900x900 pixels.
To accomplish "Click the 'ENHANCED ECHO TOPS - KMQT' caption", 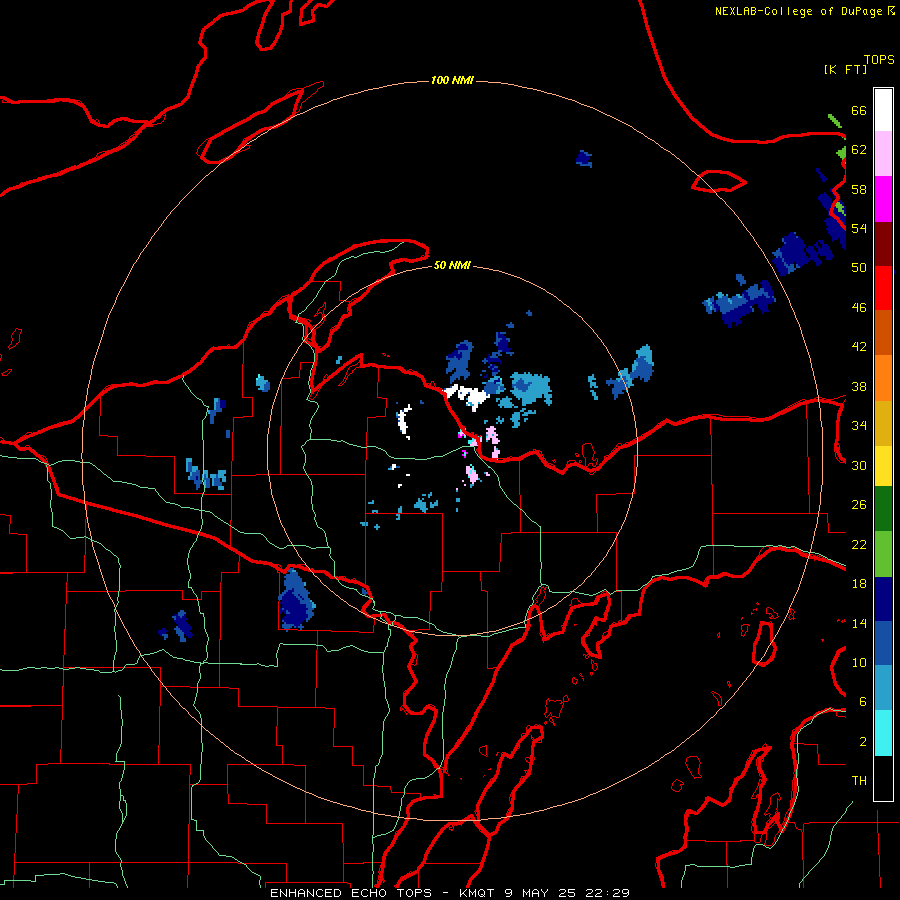I will coord(382,893).
